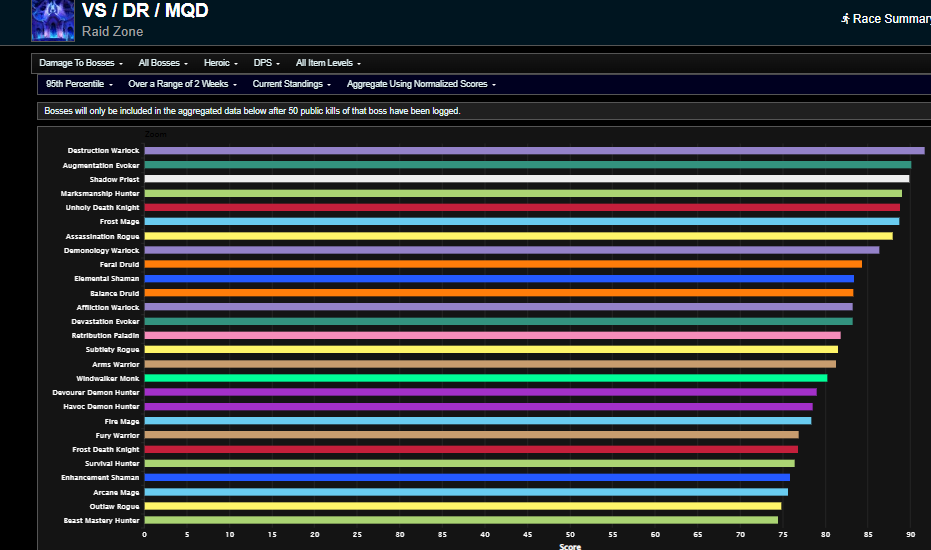
Task: Expand Aggregate Using Normalized Scores dropdown
Action: [422, 84]
